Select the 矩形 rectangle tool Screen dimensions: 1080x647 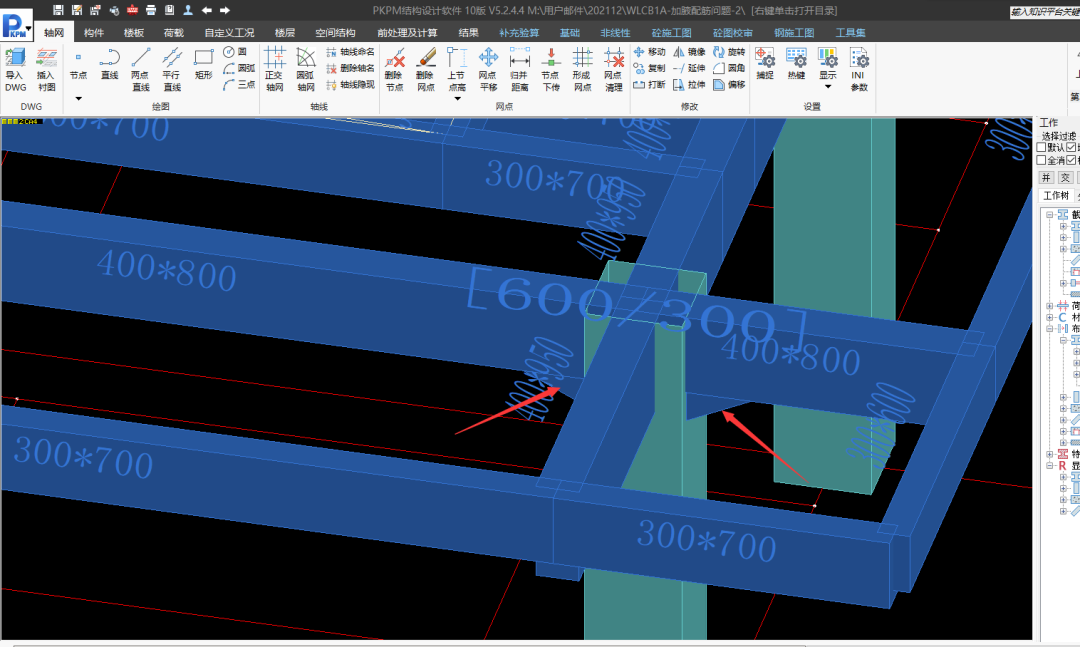[x=203, y=63]
